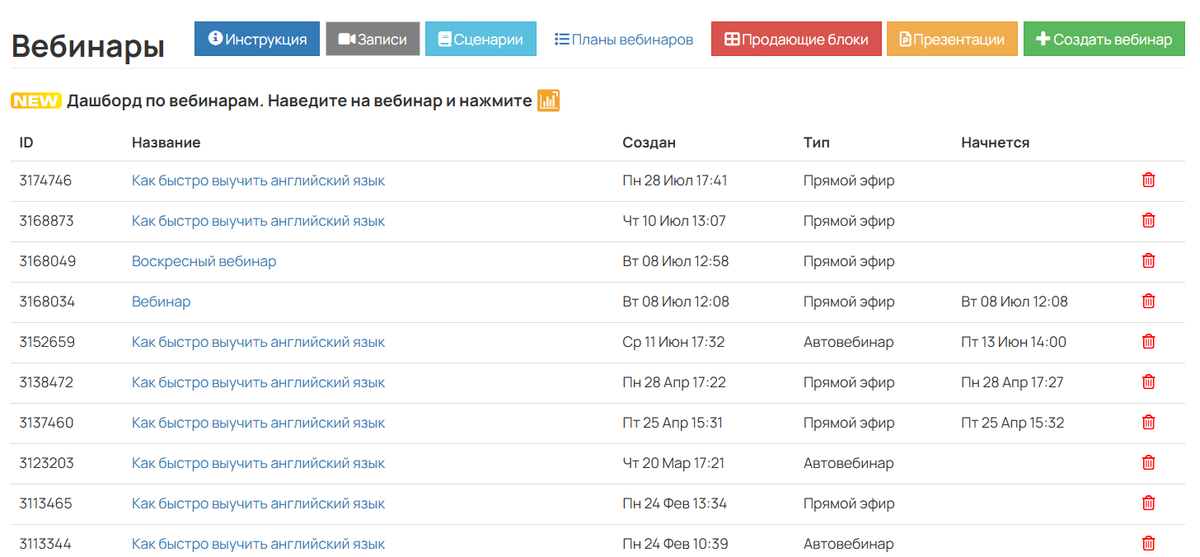The width and height of the screenshot is (1200, 557).
Task: Click Создать вебинар green button
Action: [1104, 40]
